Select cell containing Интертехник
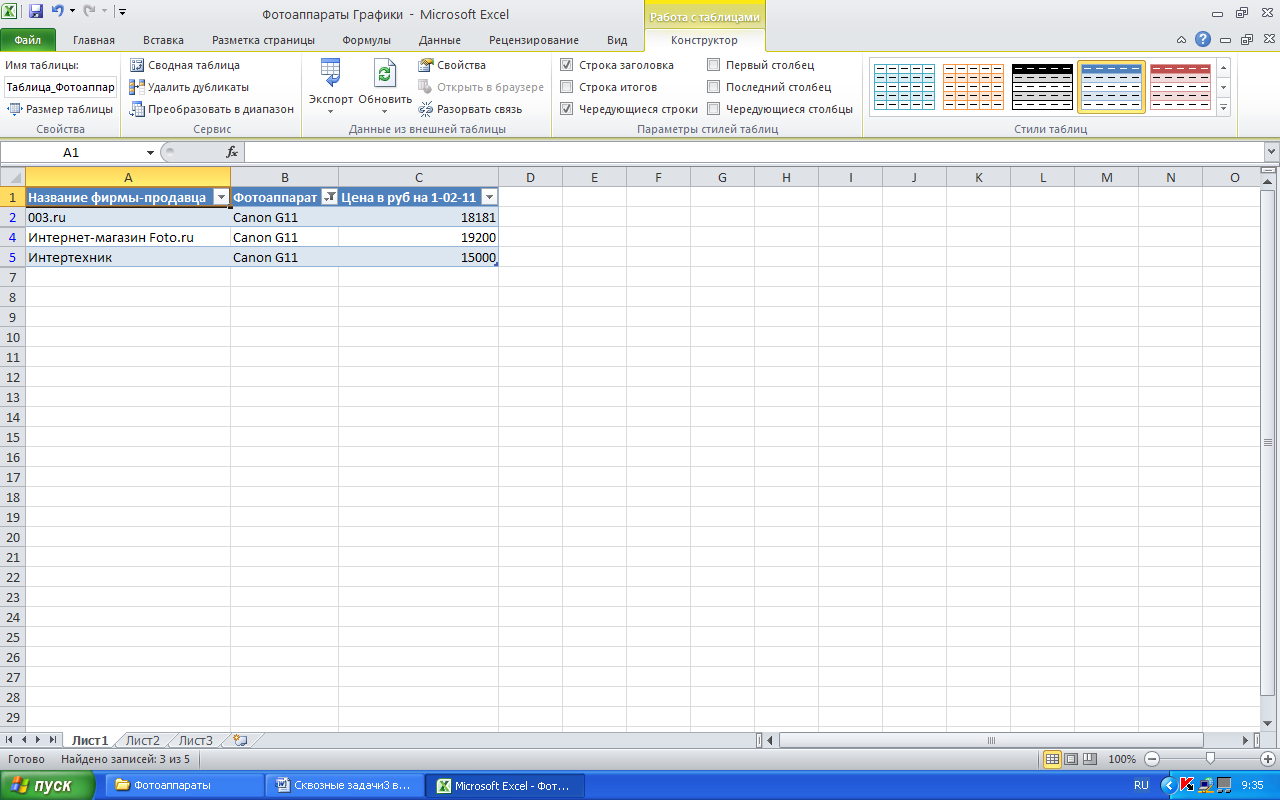 pyautogui.click(x=128, y=257)
